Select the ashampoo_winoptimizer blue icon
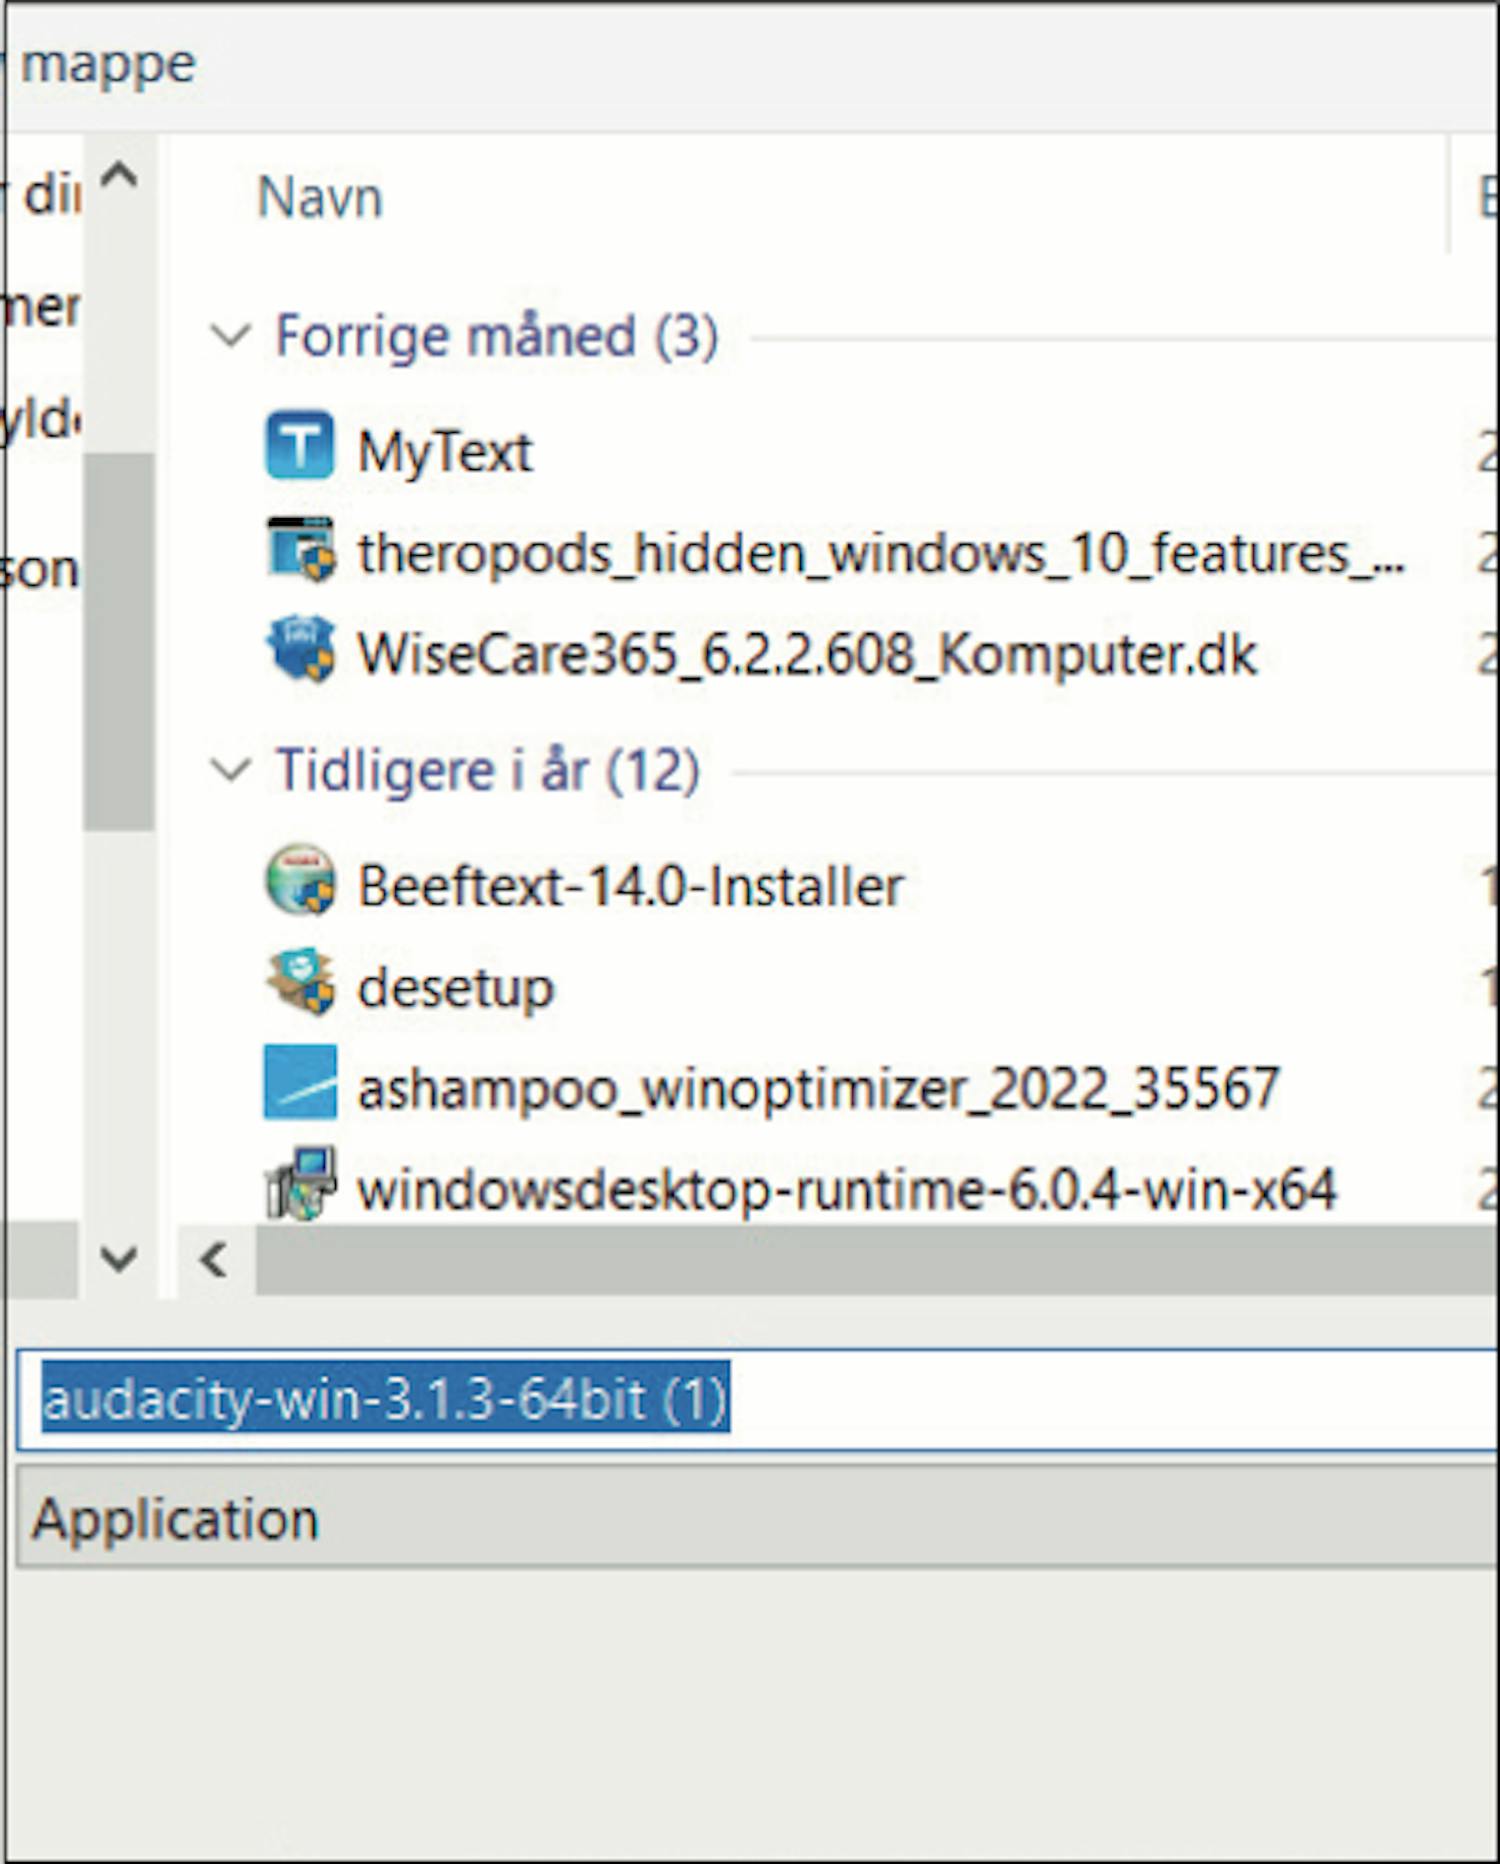The image size is (1500, 1864). tap(299, 1084)
